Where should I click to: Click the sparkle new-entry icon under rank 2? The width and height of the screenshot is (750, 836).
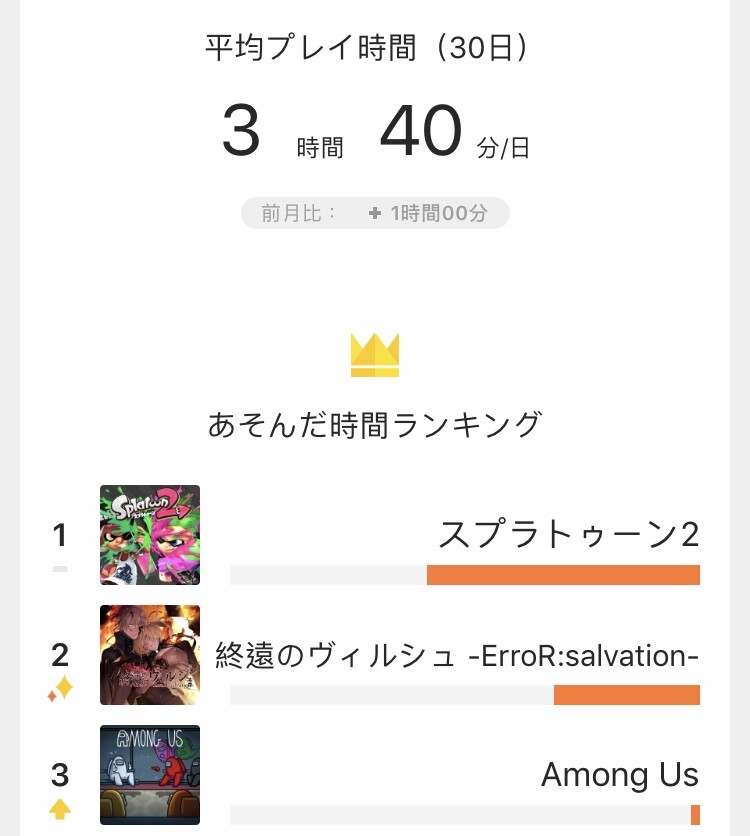pyautogui.click(x=60, y=688)
